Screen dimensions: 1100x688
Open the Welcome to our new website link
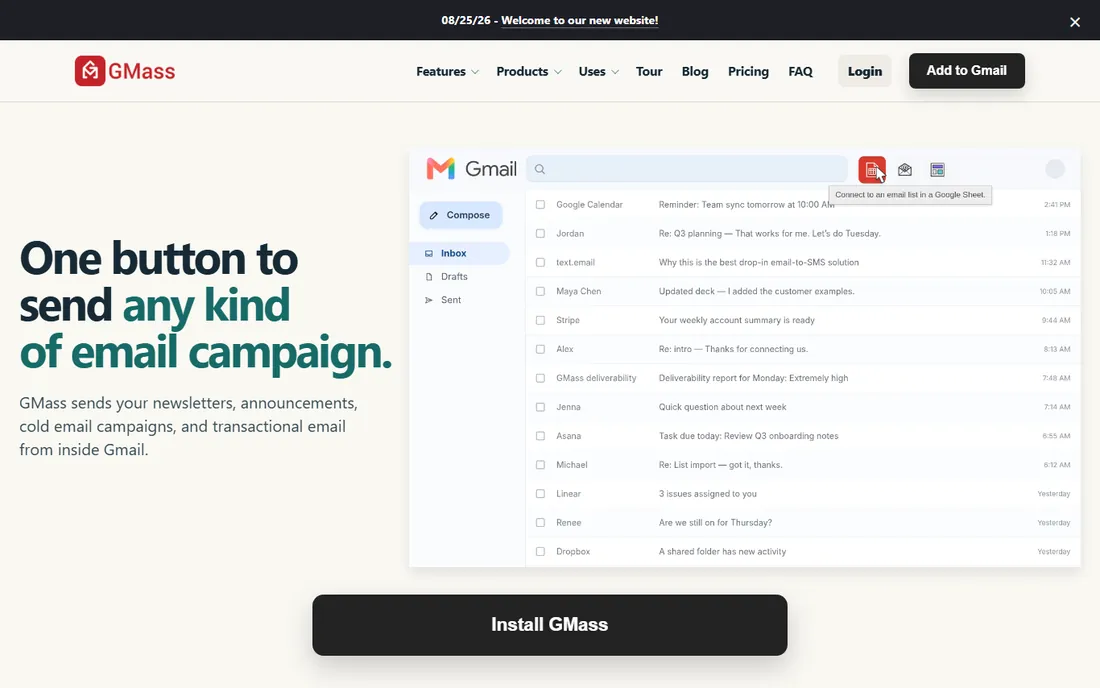pos(579,20)
